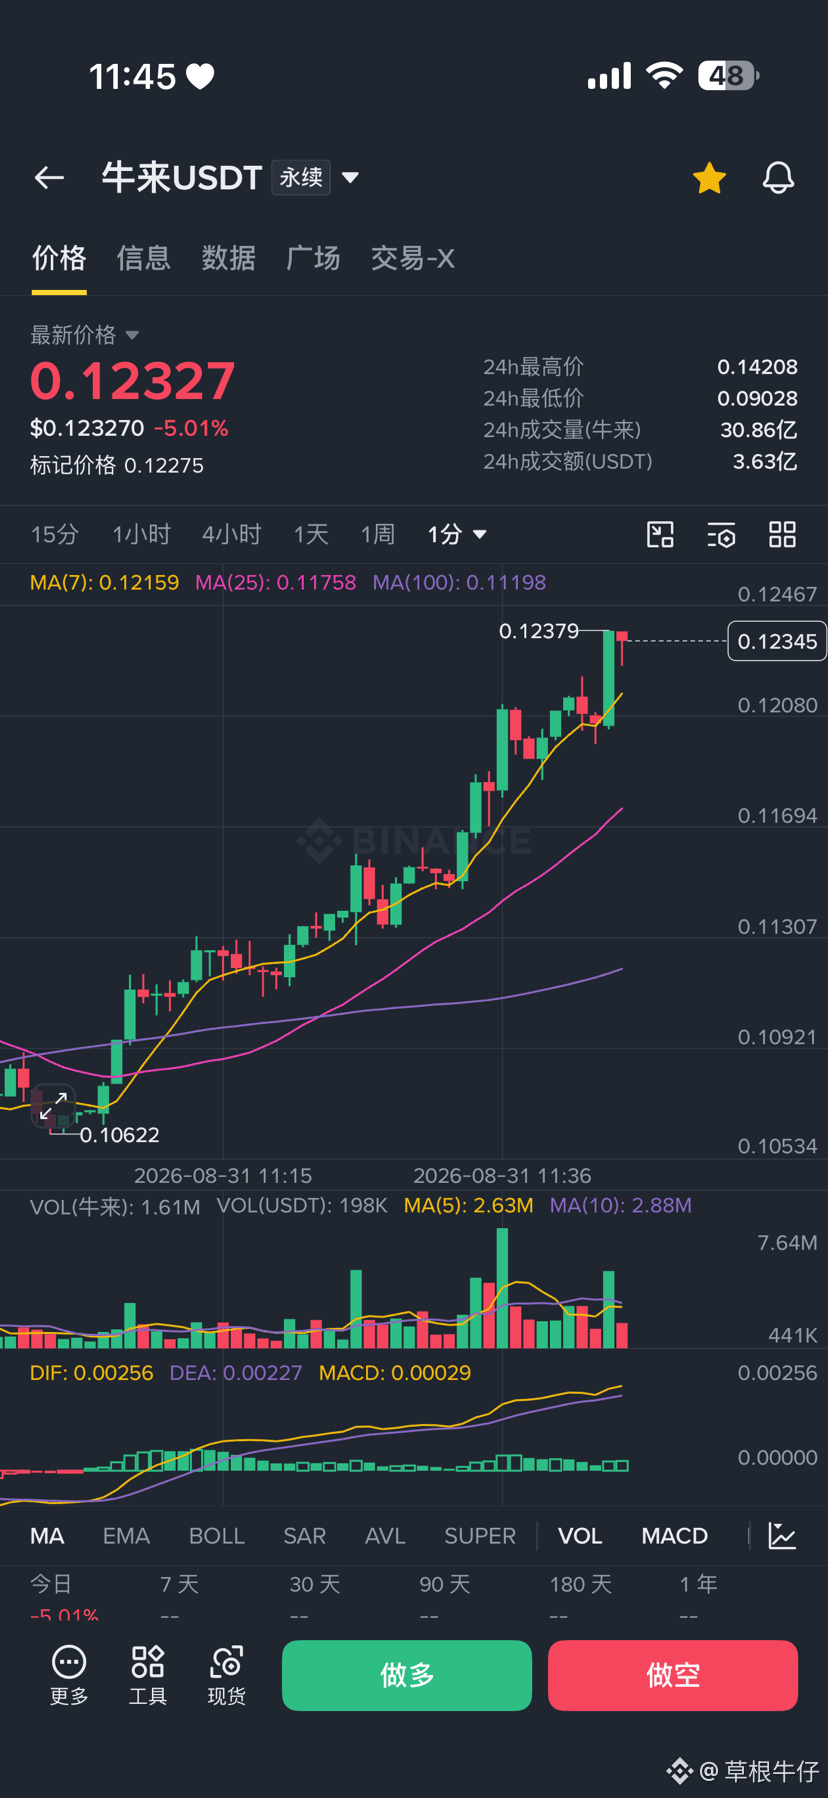828x1798 pixels.
Task: Select the 1小时 timeframe
Action: (x=141, y=535)
